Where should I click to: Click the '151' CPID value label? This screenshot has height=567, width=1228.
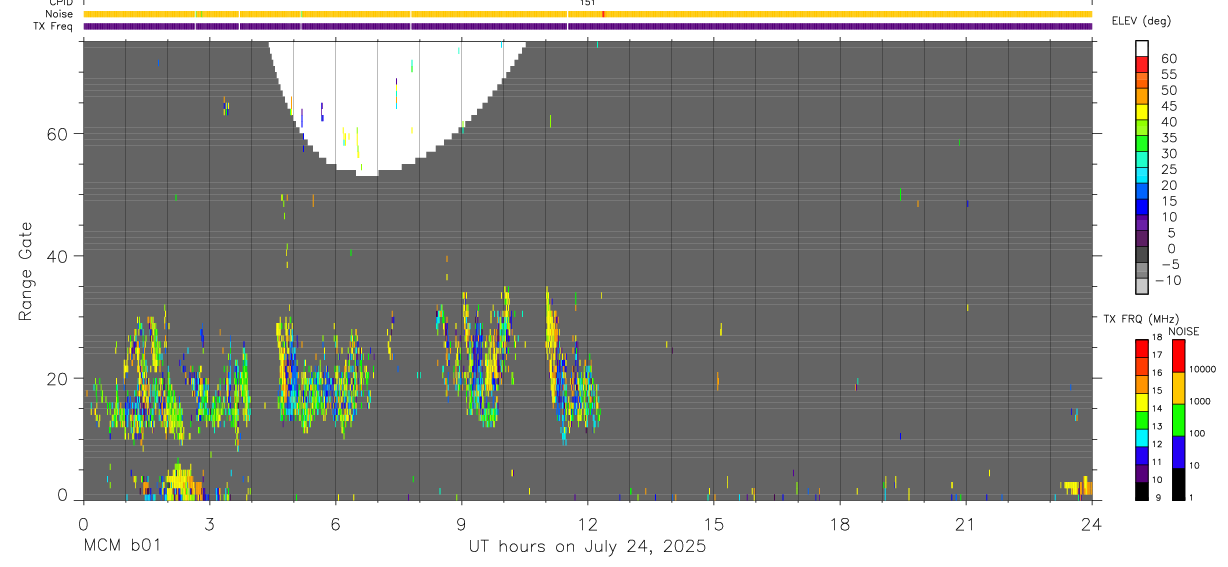click(x=587, y=4)
